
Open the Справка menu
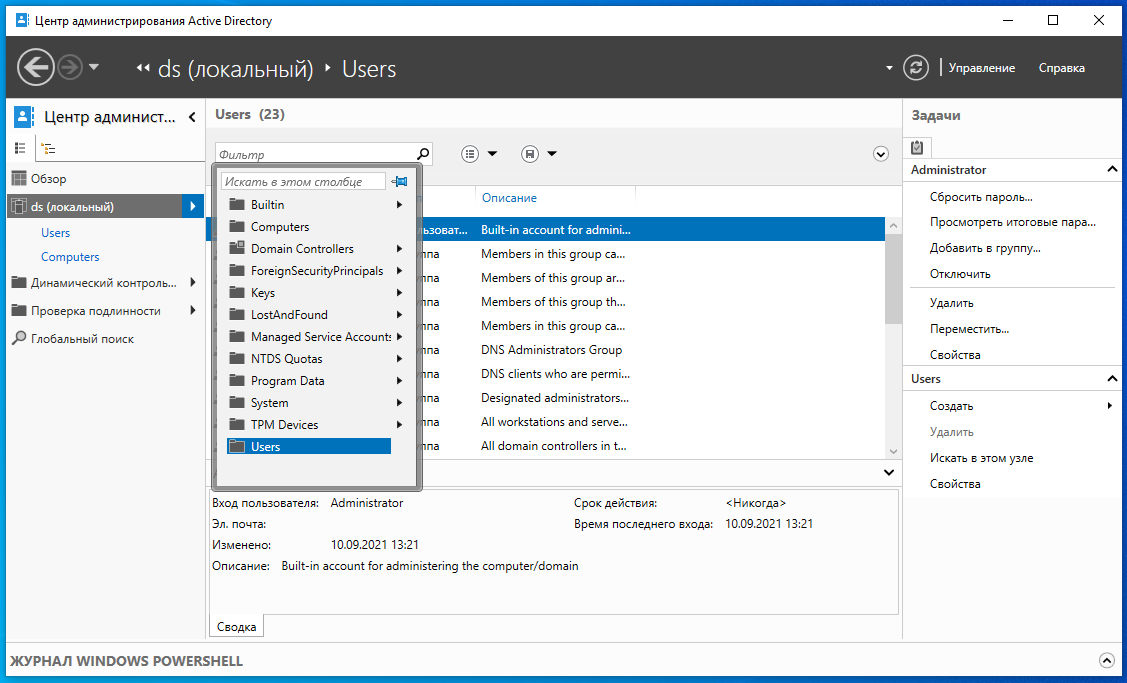click(x=1061, y=68)
